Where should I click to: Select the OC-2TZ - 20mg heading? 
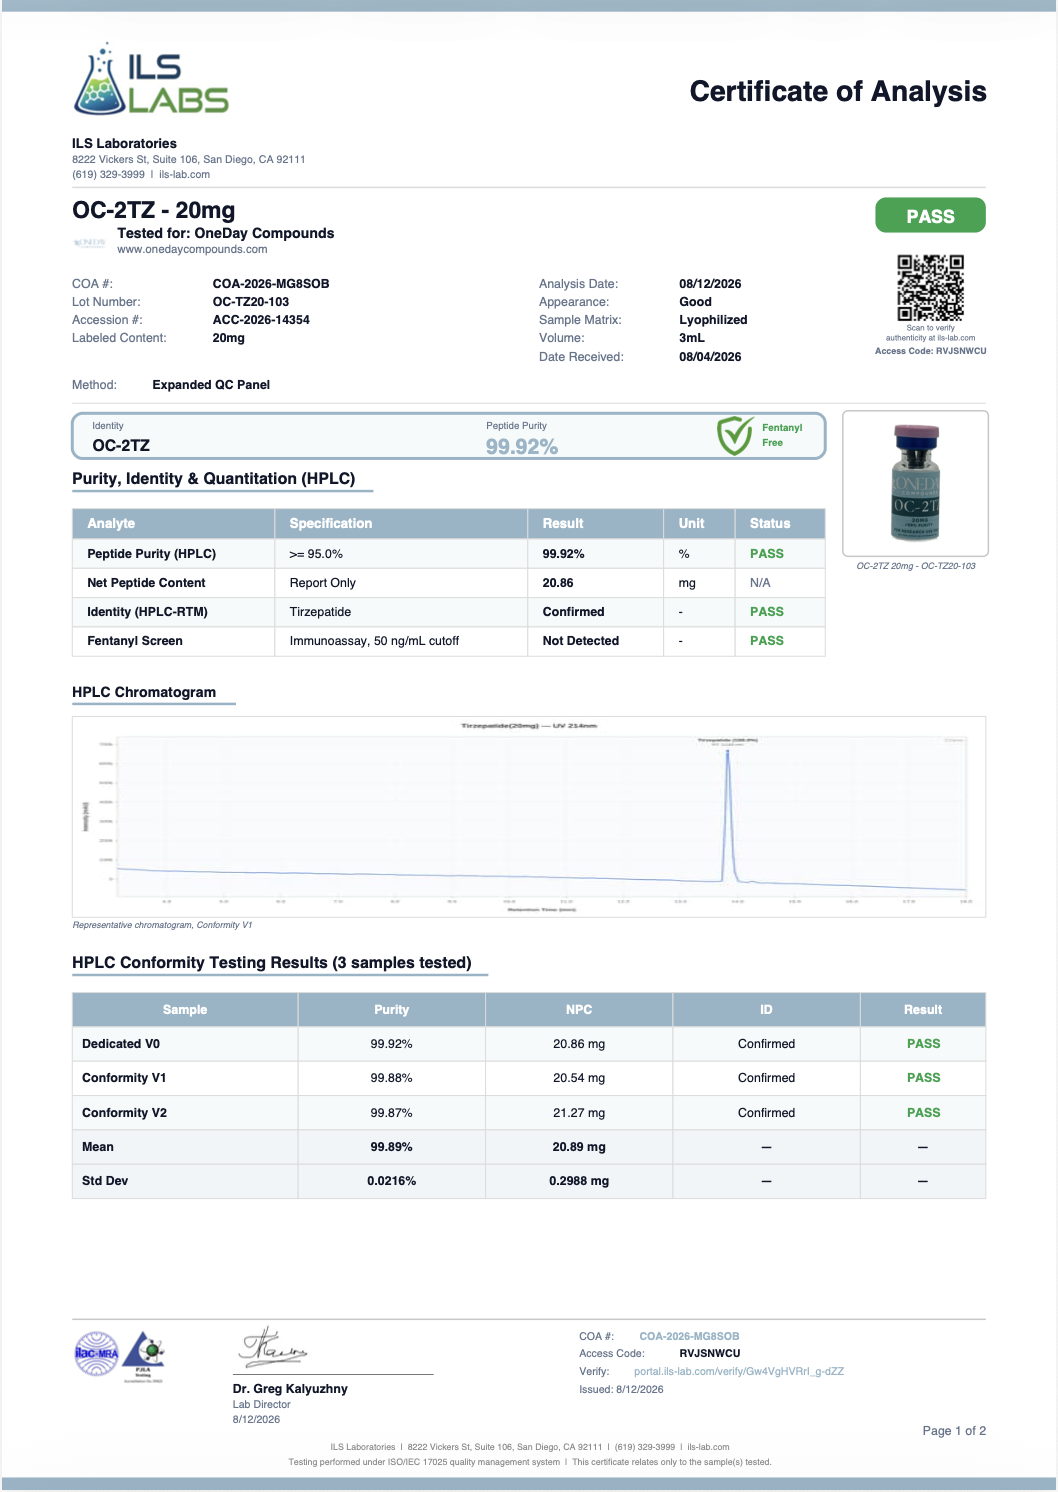[154, 210]
